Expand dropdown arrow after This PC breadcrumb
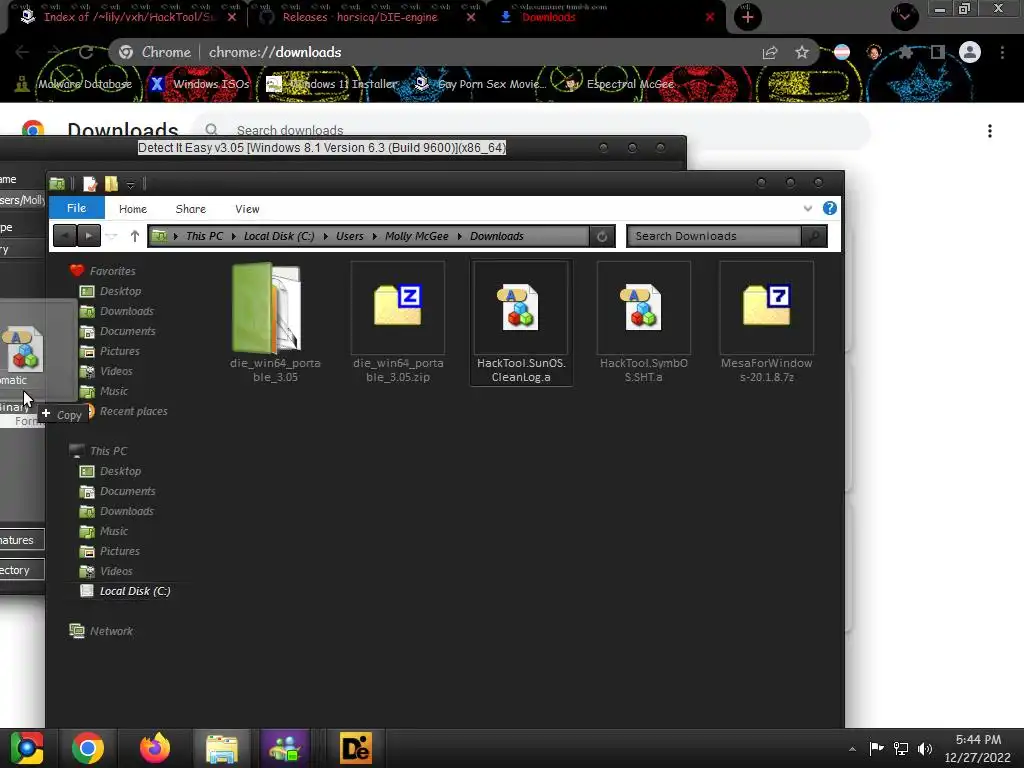The width and height of the screenshot is (1024, 768). tap(234, 236)
